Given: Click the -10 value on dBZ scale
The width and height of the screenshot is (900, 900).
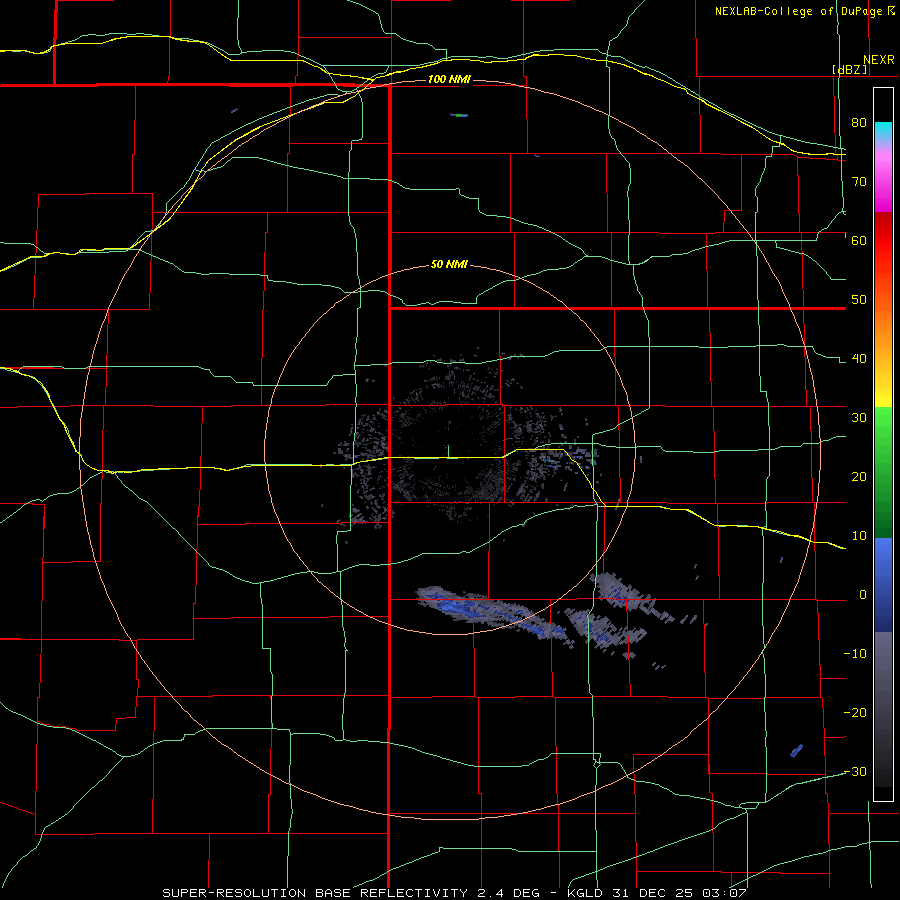Looking at the screenshot, I should 855,653.
